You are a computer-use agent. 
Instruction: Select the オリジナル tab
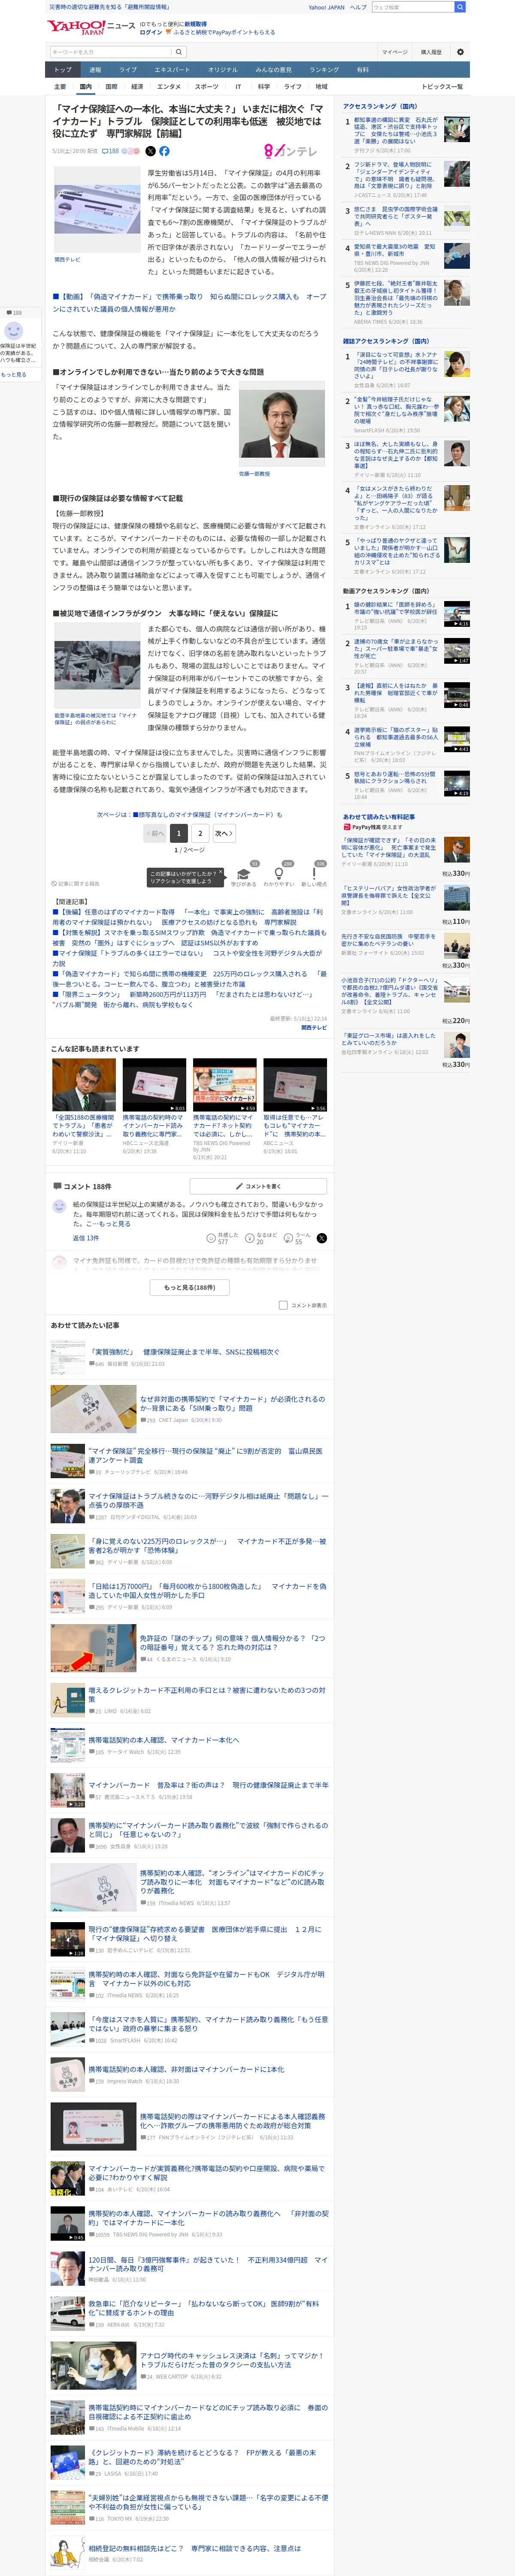(223, 70)
